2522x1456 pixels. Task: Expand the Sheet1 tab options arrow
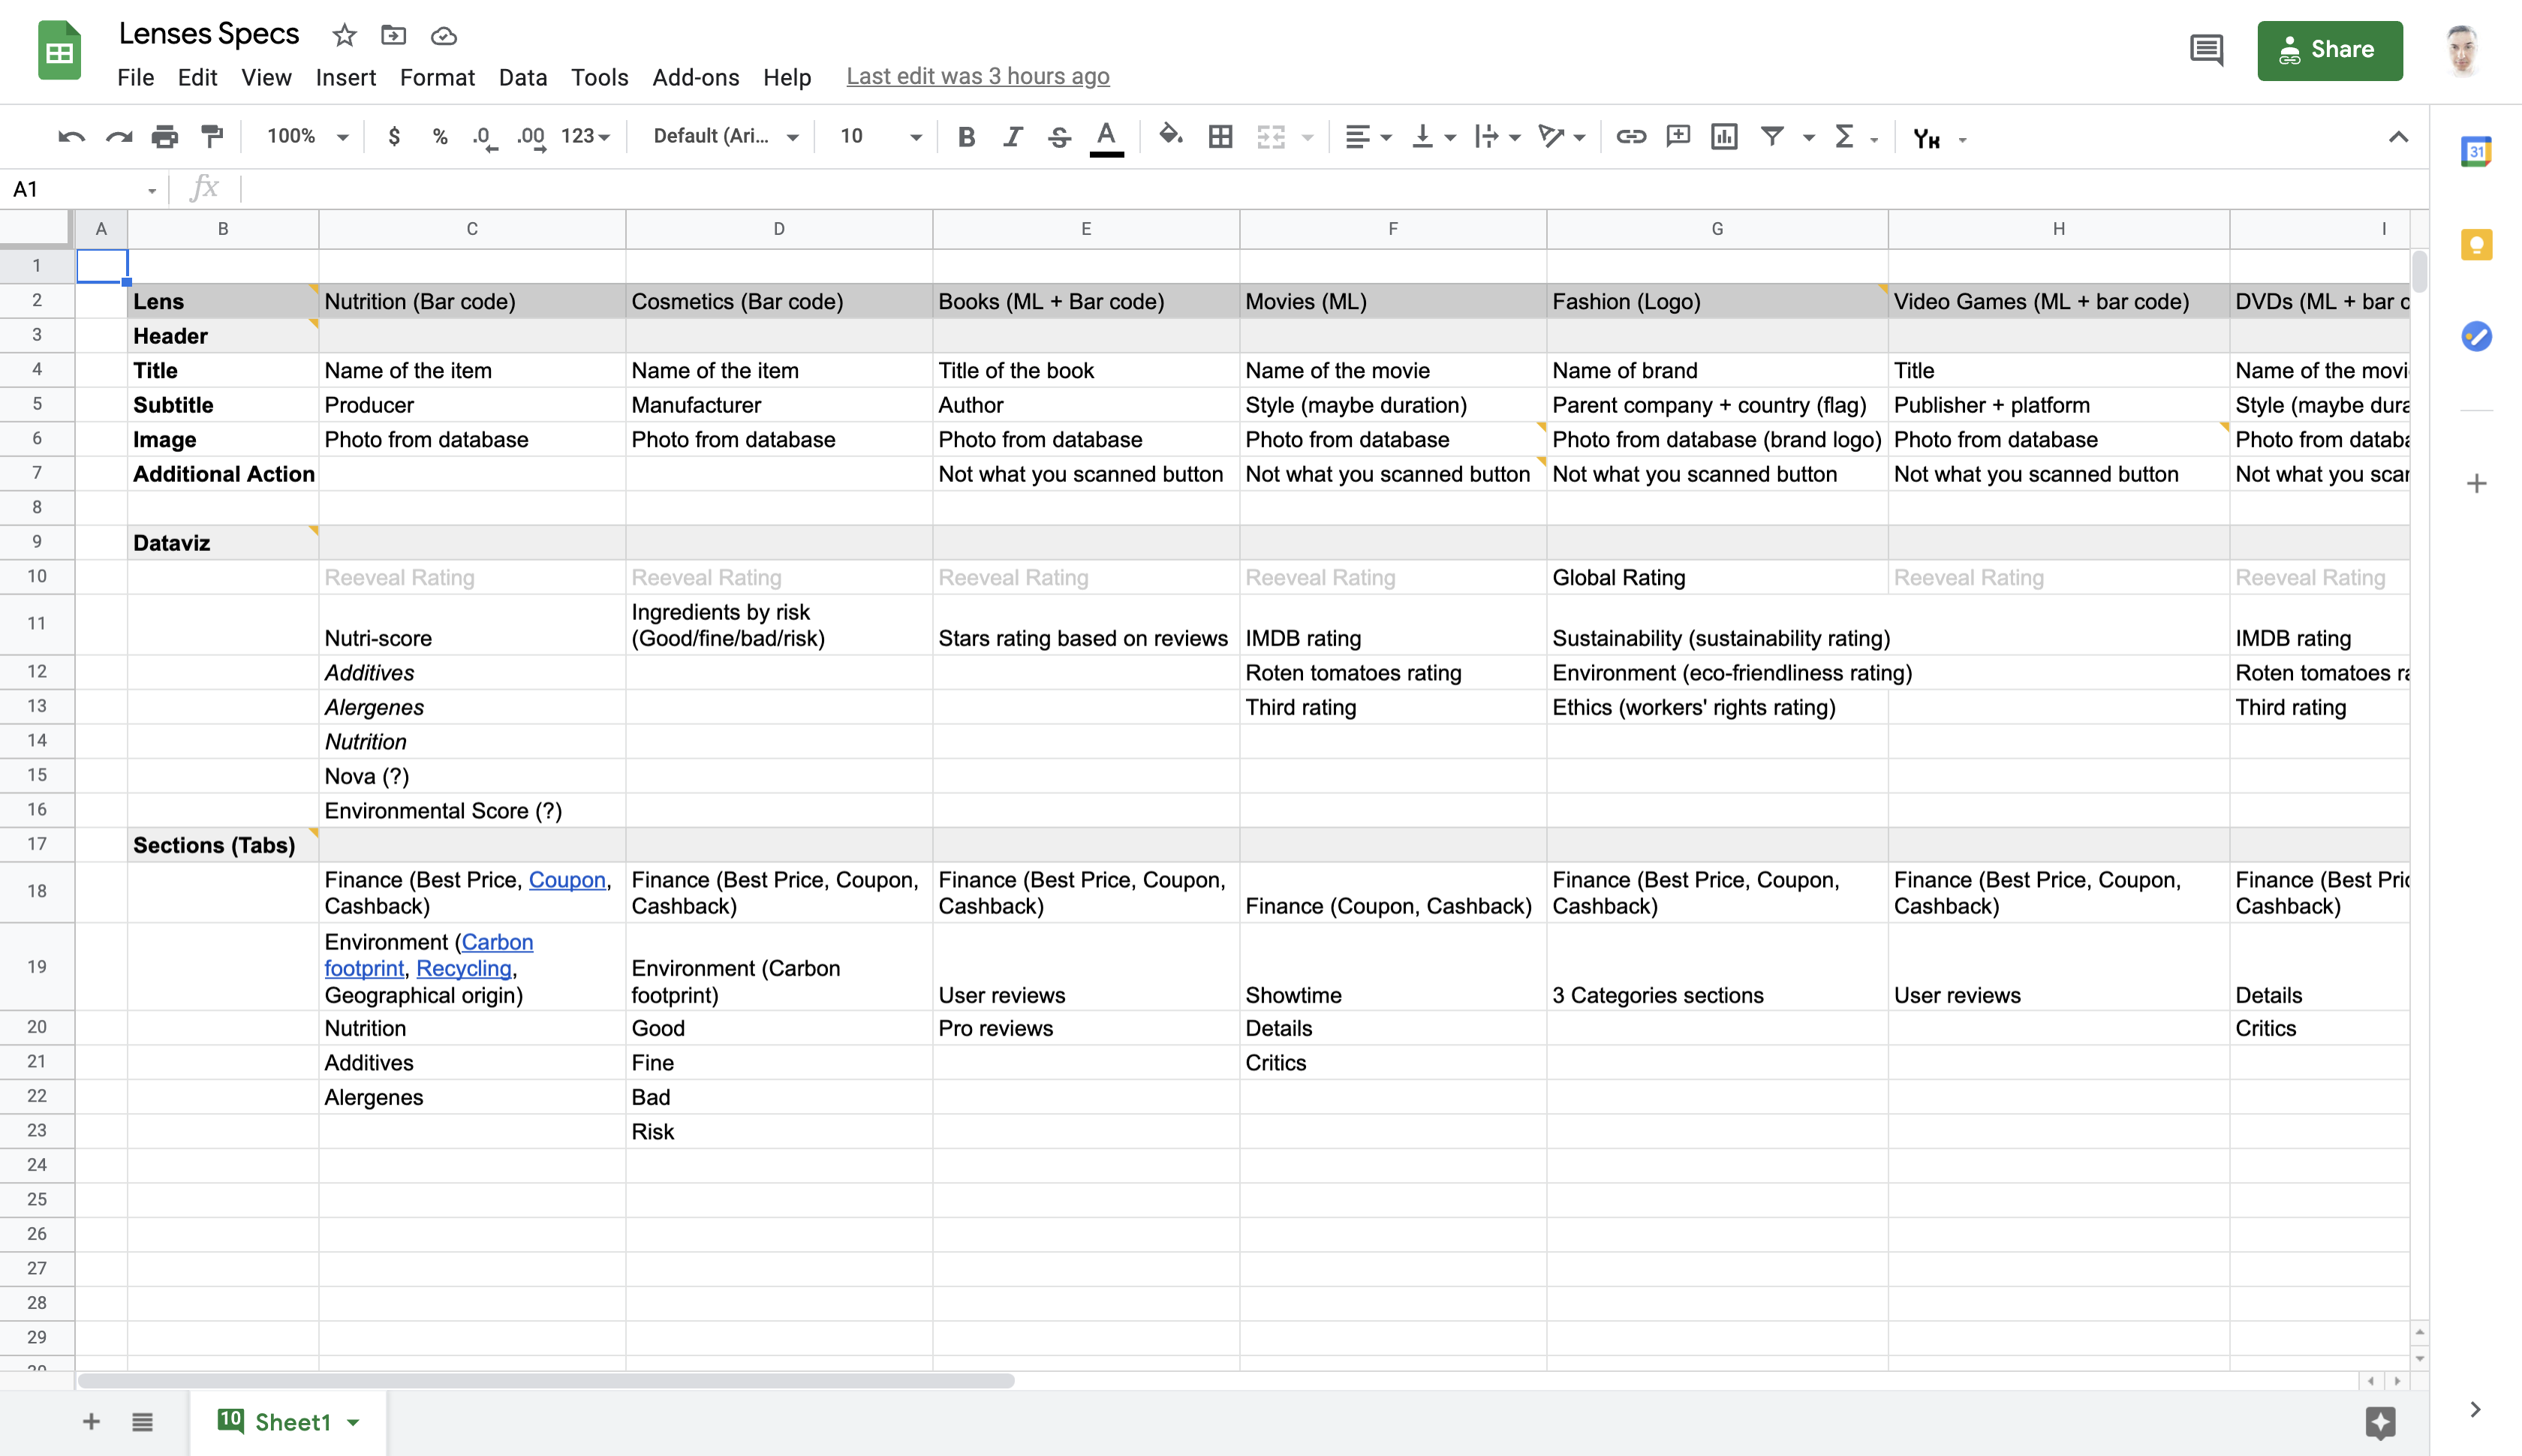pos(353,1422)
